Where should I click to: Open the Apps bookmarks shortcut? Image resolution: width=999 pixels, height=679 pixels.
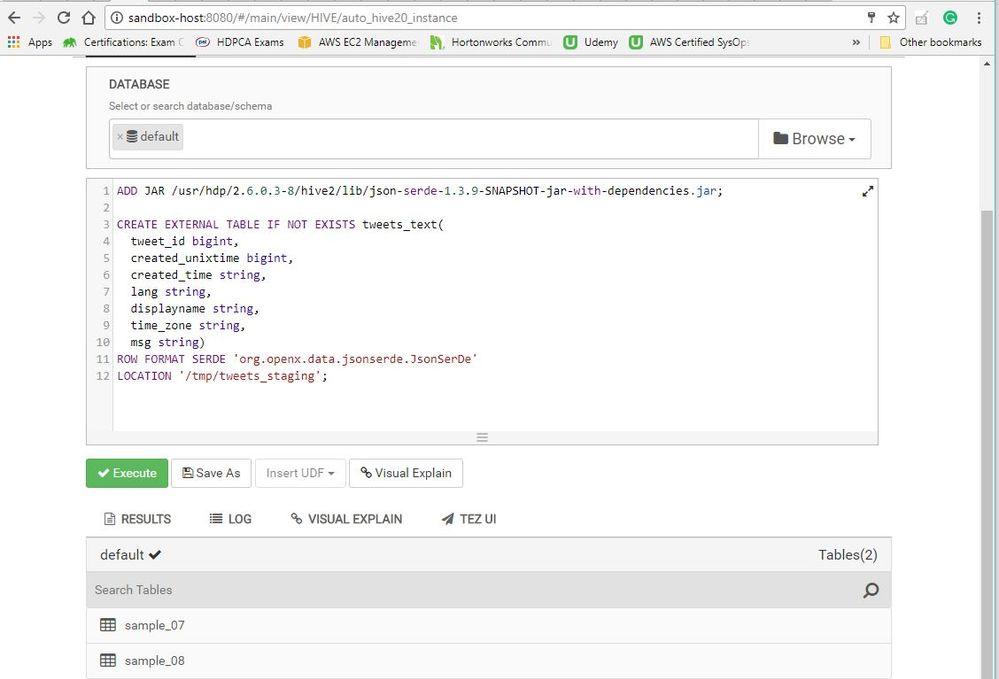coord(30,42)
